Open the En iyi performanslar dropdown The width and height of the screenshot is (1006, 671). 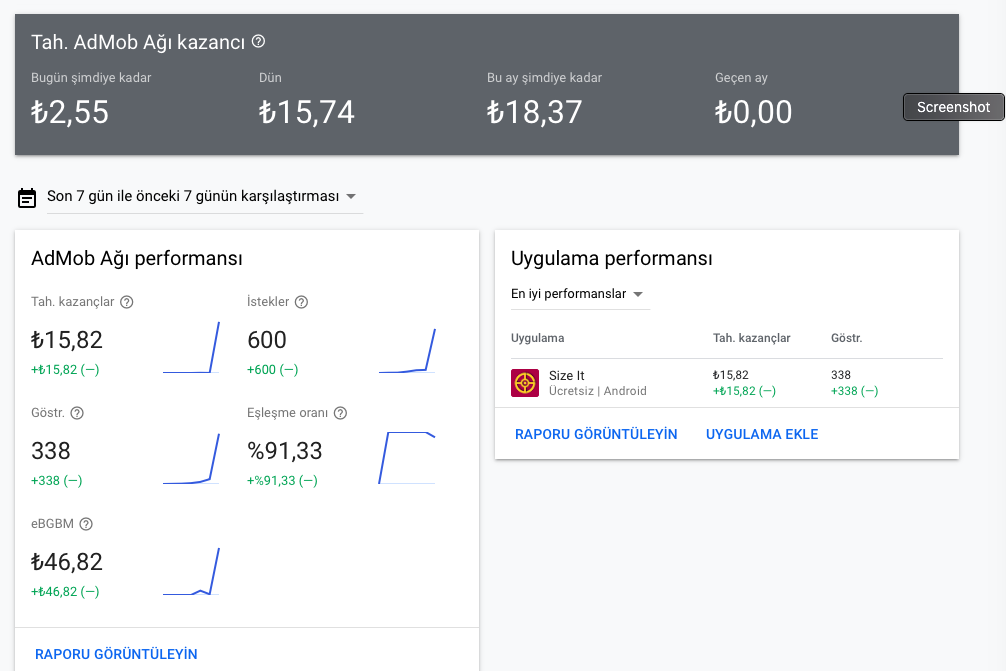pyautogui.click(x=580, y=294)
